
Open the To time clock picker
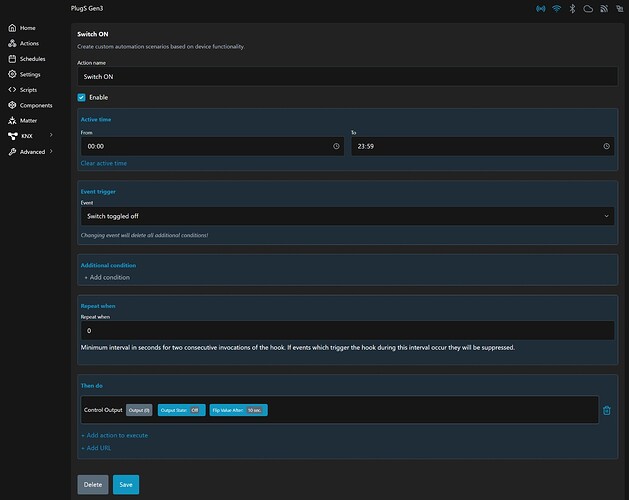[x=607, y=146]
